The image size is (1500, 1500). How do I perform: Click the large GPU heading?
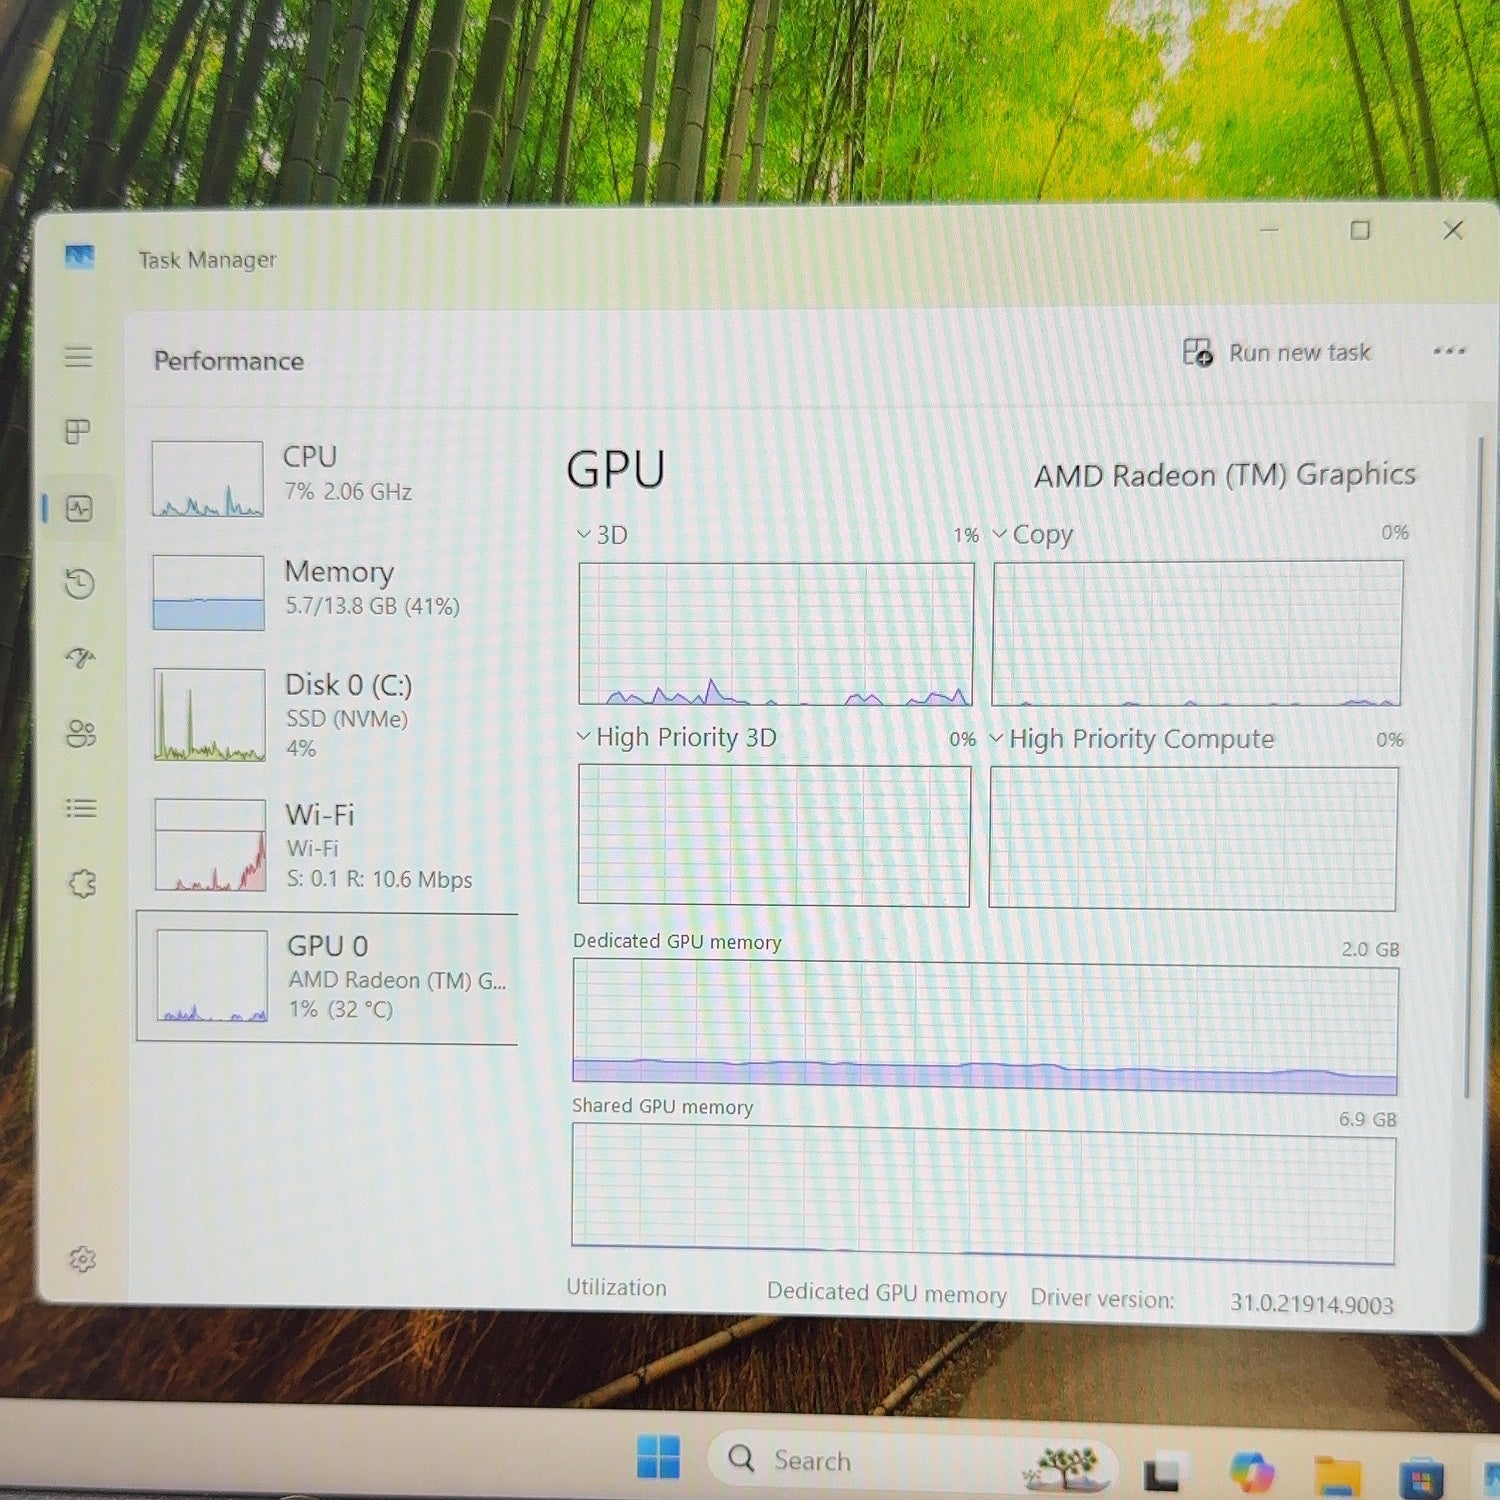click(x=616, y=469)
